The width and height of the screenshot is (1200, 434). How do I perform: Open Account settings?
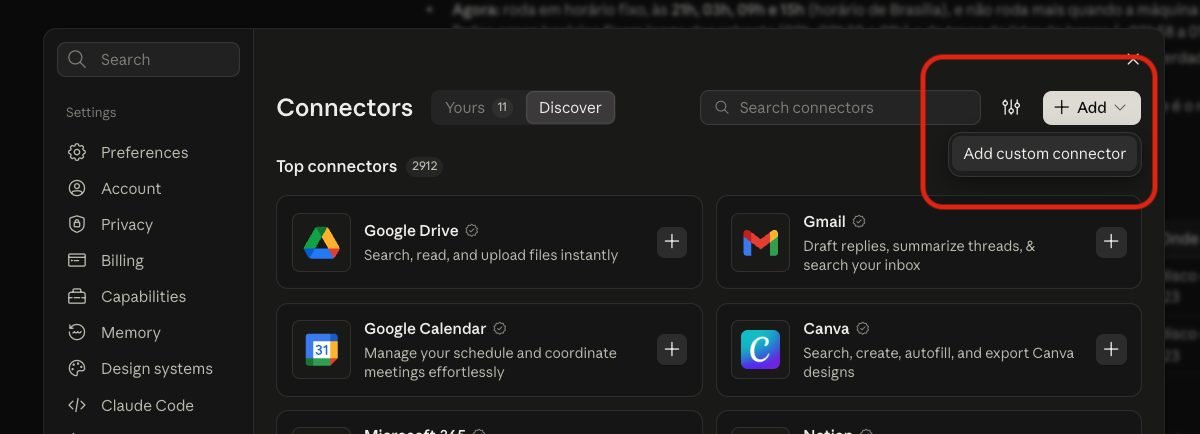(130, 189)
